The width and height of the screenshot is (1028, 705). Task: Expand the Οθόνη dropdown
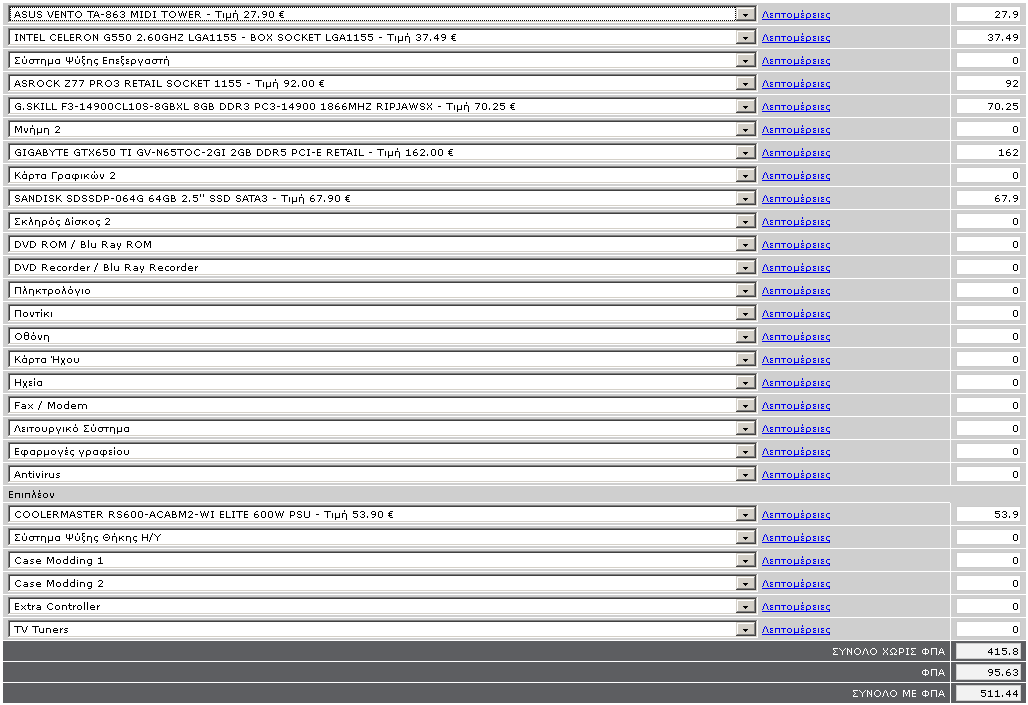(382, 336)
